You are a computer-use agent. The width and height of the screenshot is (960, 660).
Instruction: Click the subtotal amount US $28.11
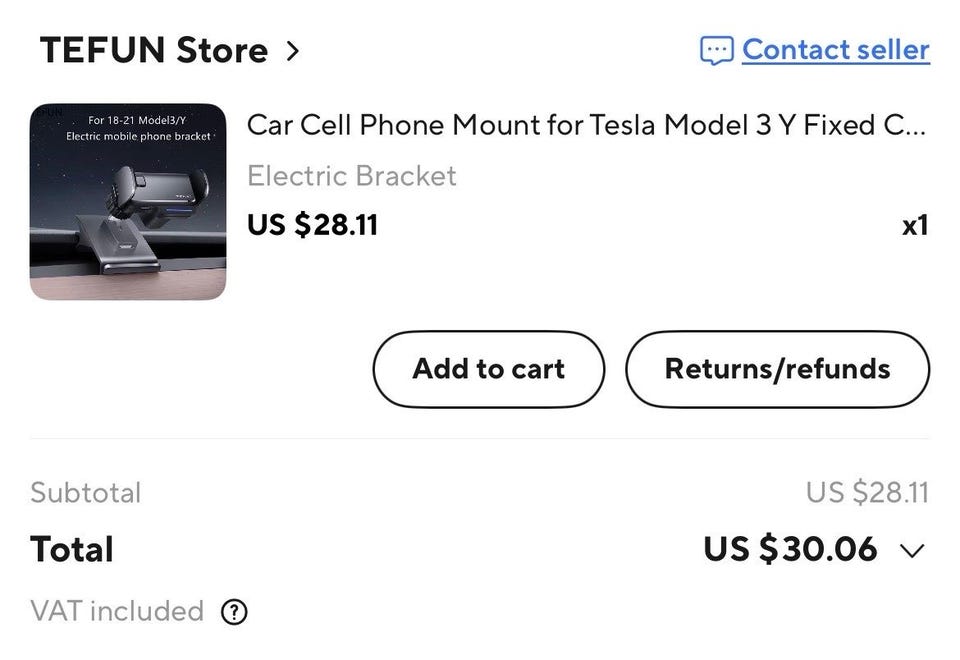coord(867,492)
